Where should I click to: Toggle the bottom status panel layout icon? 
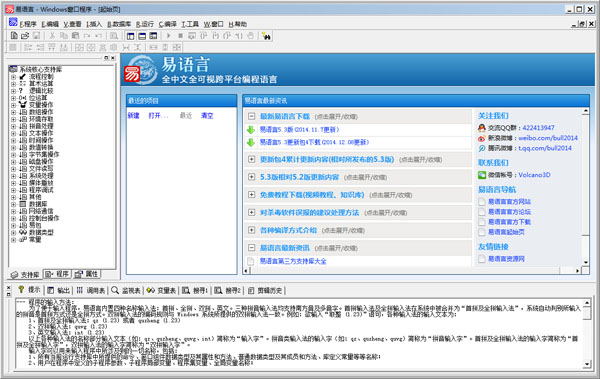tap(142, 36)
